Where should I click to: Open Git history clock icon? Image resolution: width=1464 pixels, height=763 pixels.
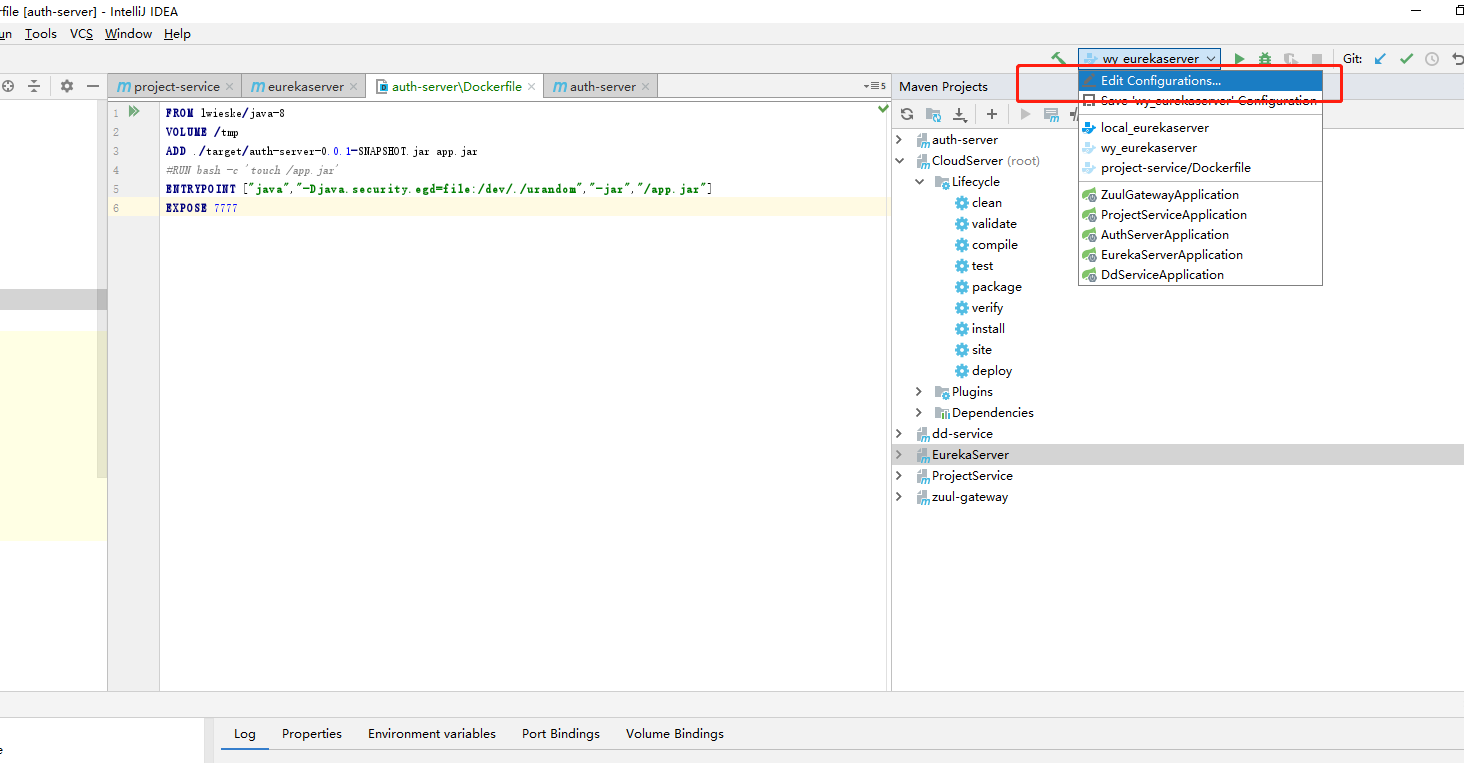point(1432,59)
